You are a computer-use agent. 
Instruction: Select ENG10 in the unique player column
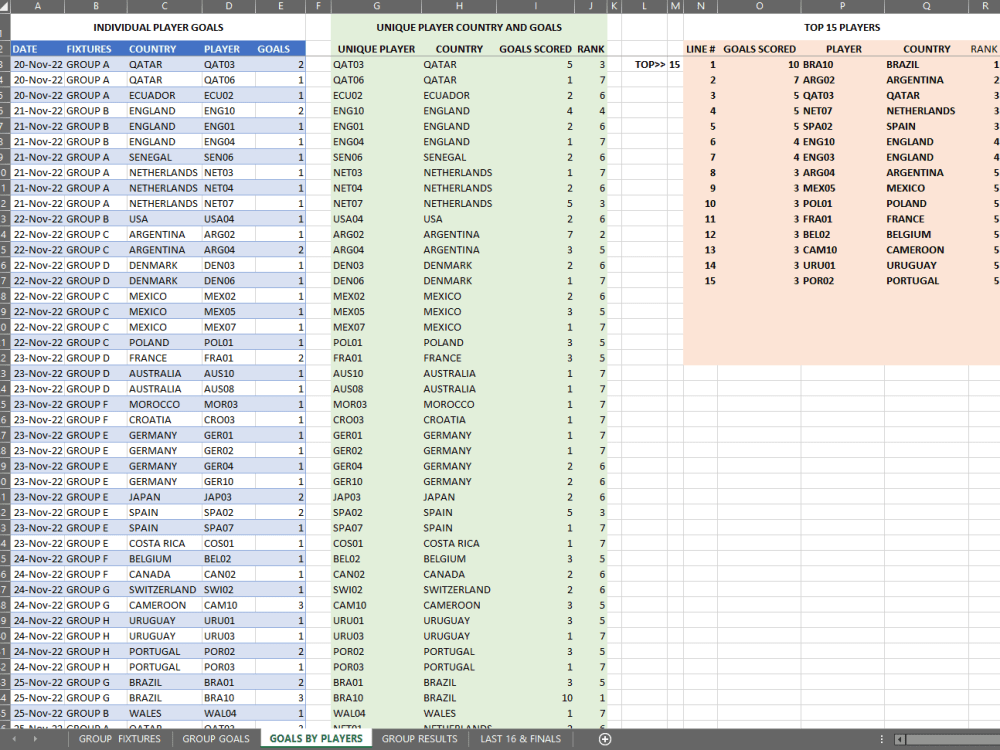376,111
